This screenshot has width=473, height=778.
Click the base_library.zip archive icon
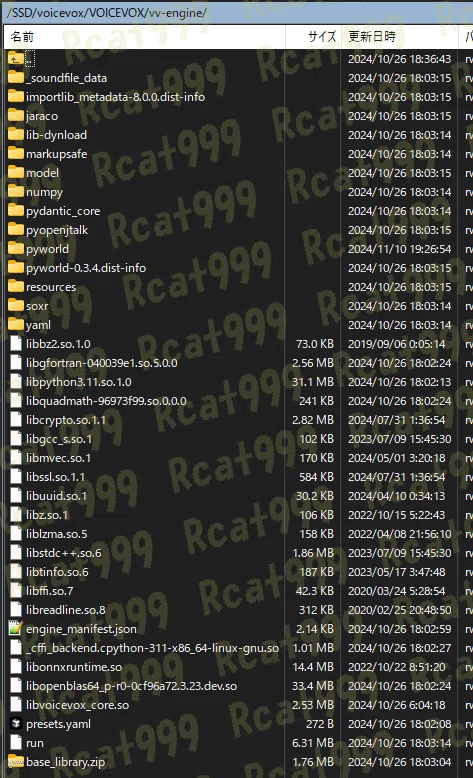[16, 762]
